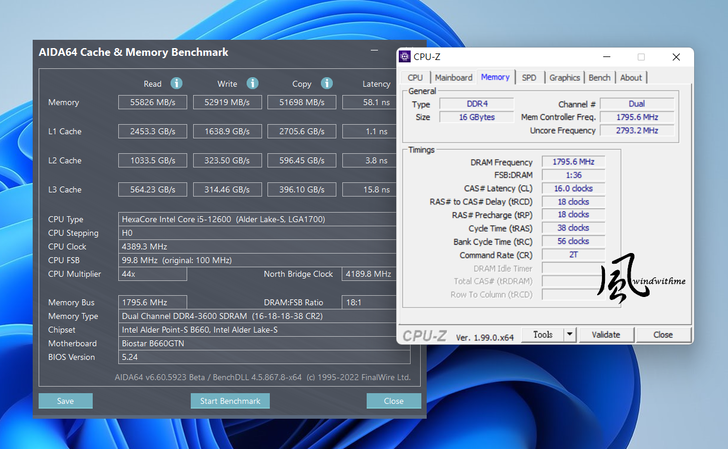Select the SPD tab
728x449 pixels.
click(529, 77)
